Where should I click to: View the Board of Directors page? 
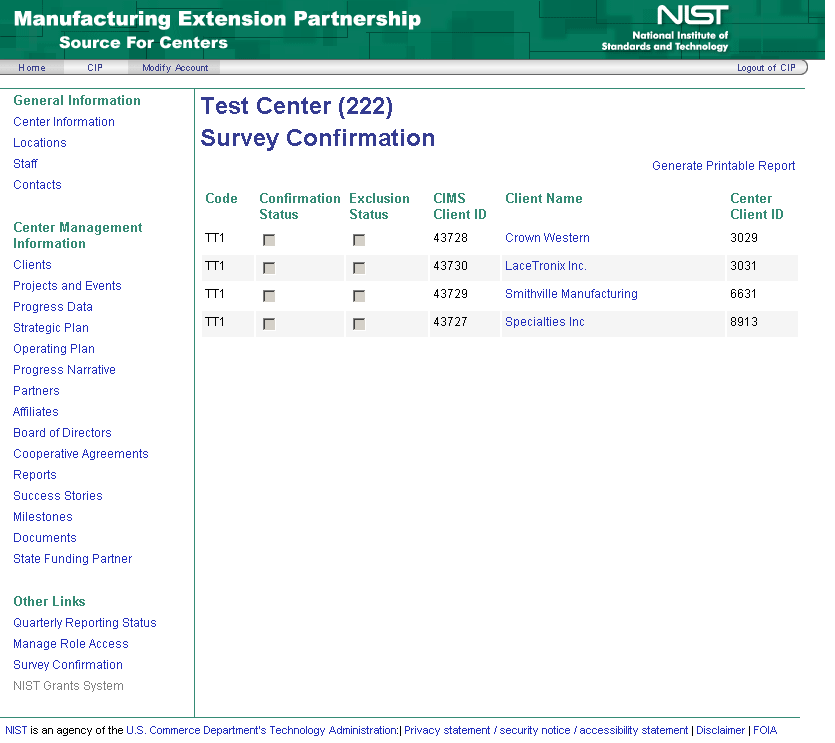[62, 433]
